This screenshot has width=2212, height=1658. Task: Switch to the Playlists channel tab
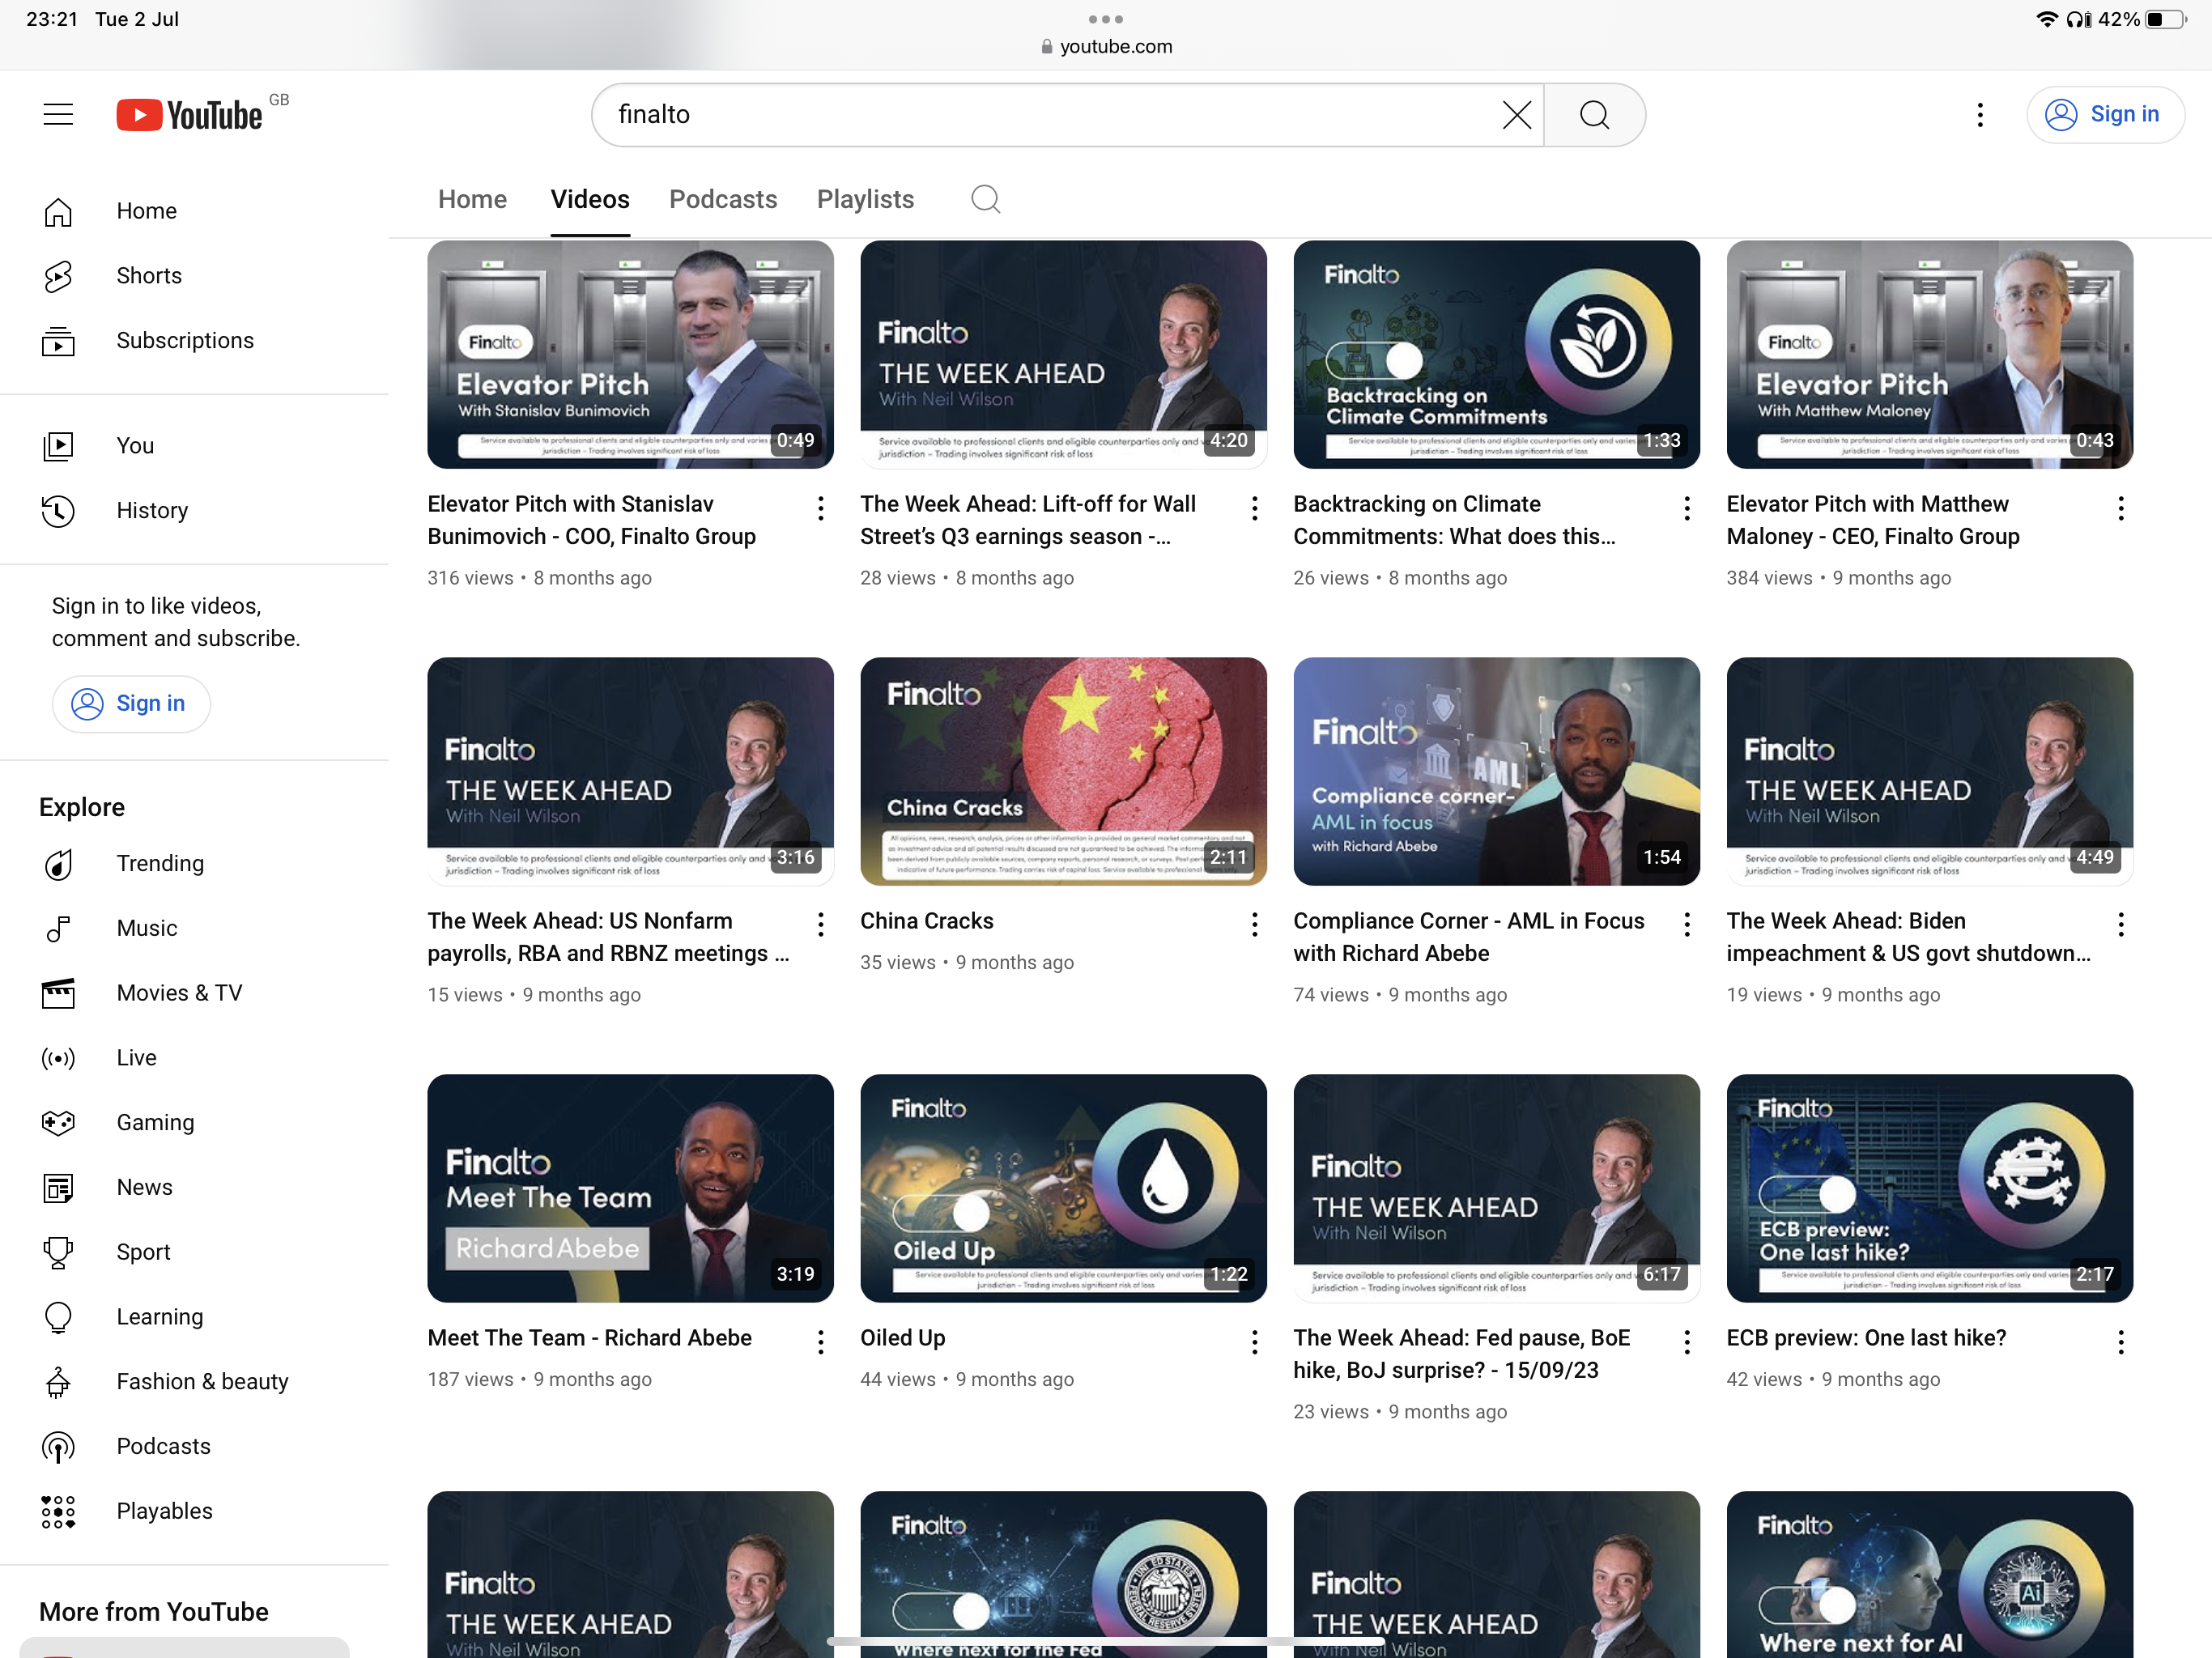click(x=865, y=199)
